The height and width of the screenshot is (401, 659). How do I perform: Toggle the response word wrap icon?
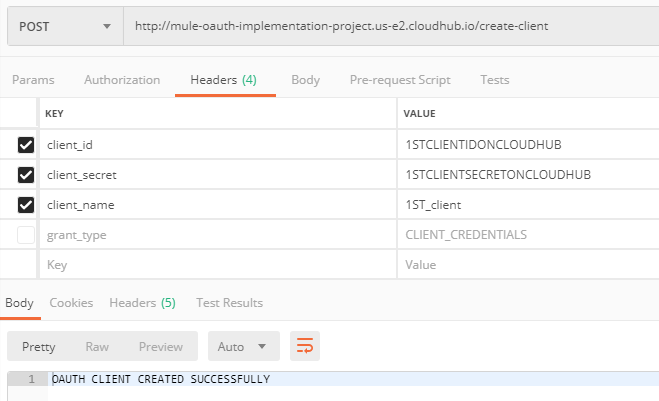[305, 347]
